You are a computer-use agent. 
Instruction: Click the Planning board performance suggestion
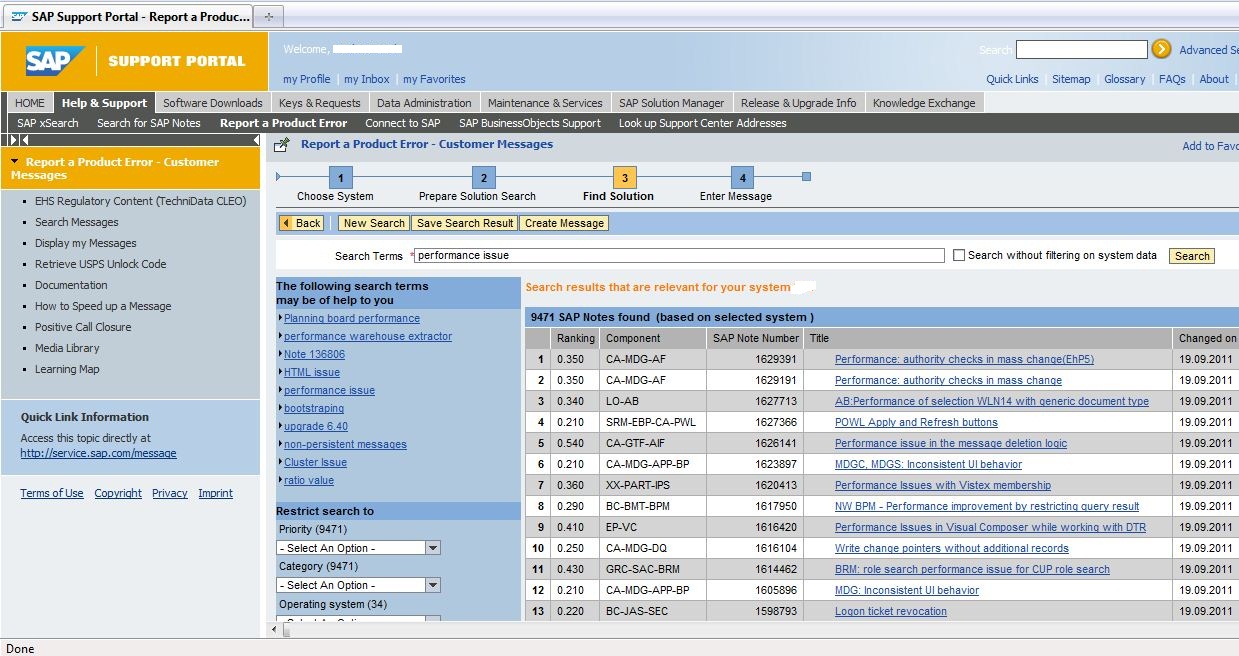pos(352,318)
